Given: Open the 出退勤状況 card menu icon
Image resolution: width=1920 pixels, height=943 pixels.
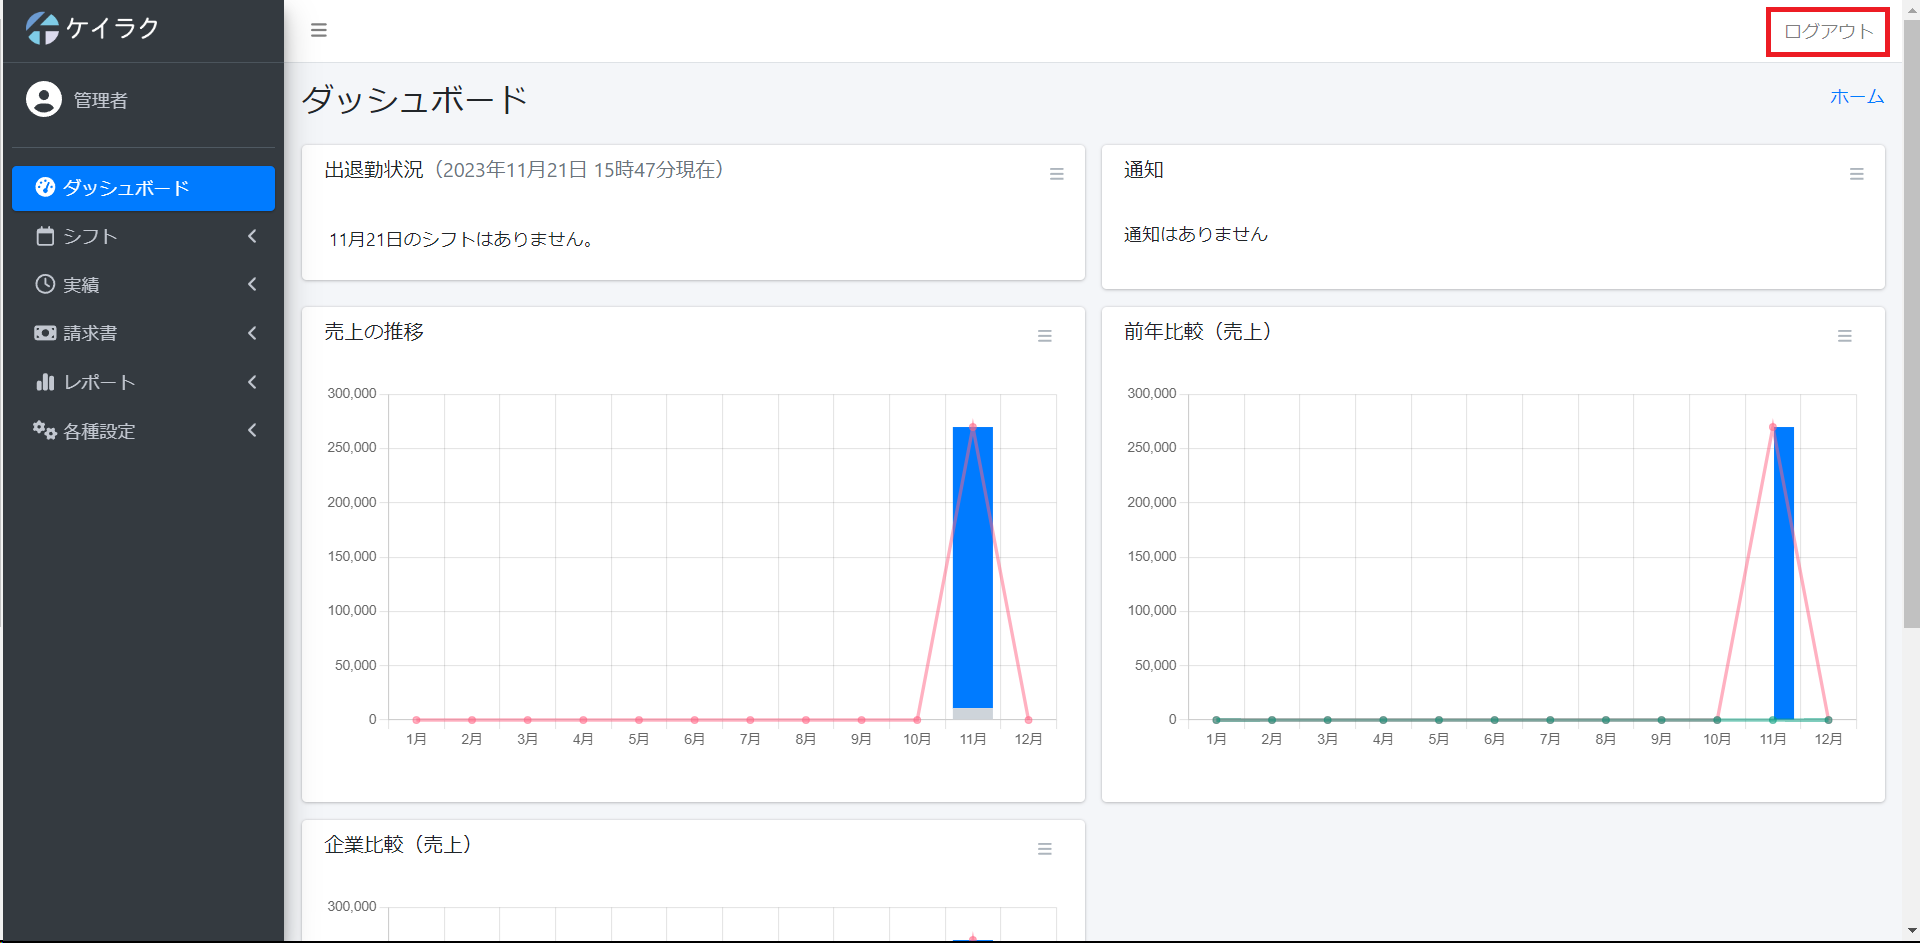Looking at the screenshot, I should point(1056,174).
